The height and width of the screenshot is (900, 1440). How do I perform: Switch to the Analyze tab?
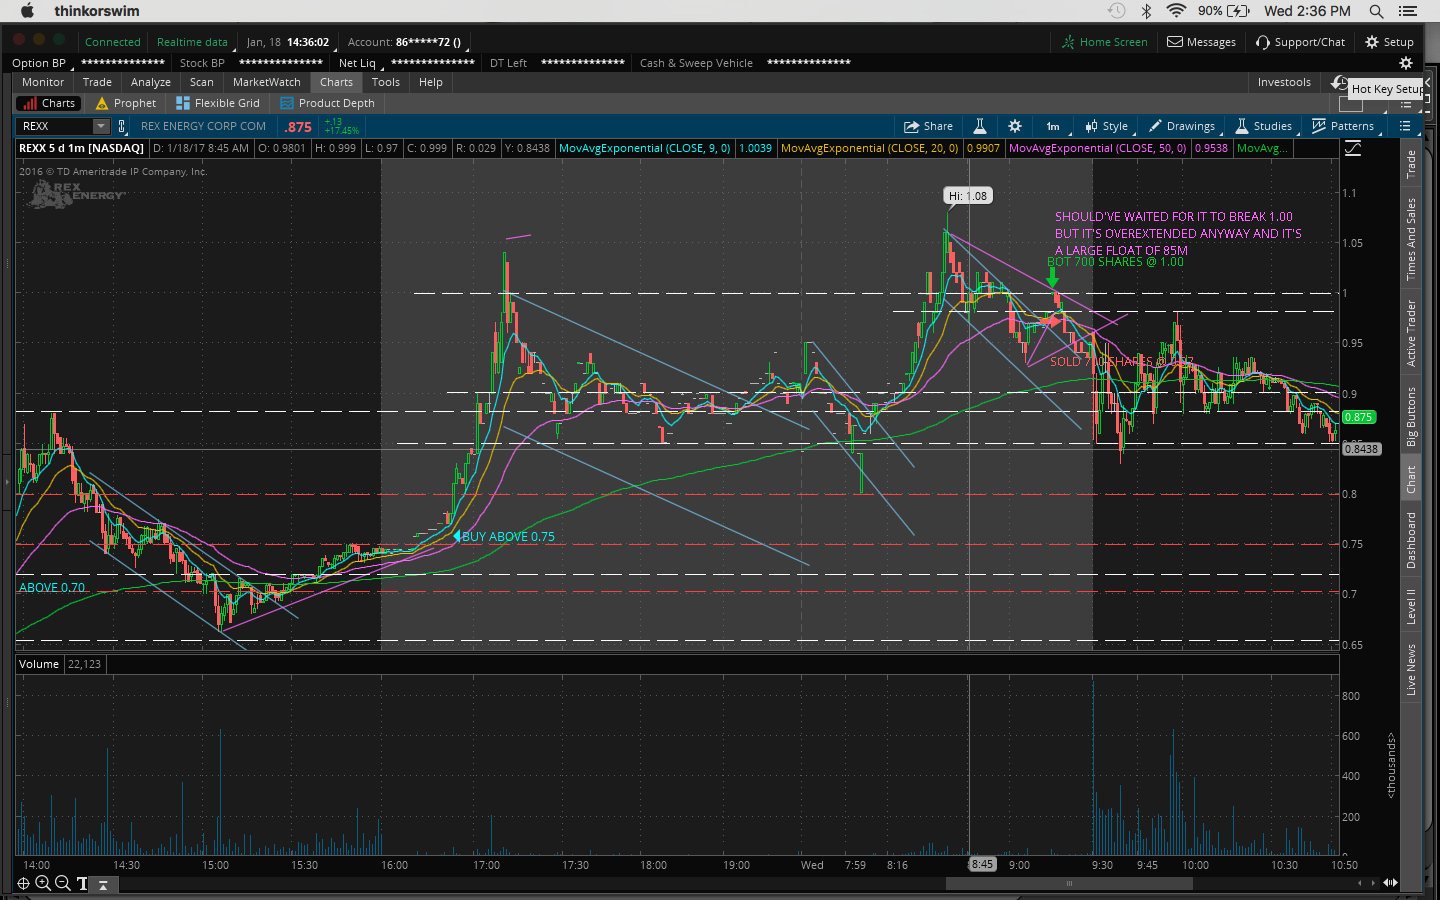pyautogui.click(x=151, y=82)
